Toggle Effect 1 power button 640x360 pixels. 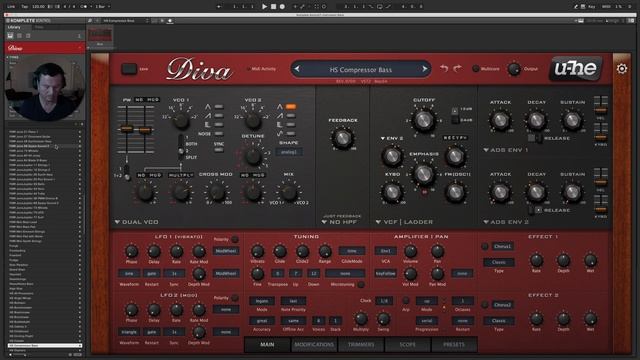click(484, 247)
